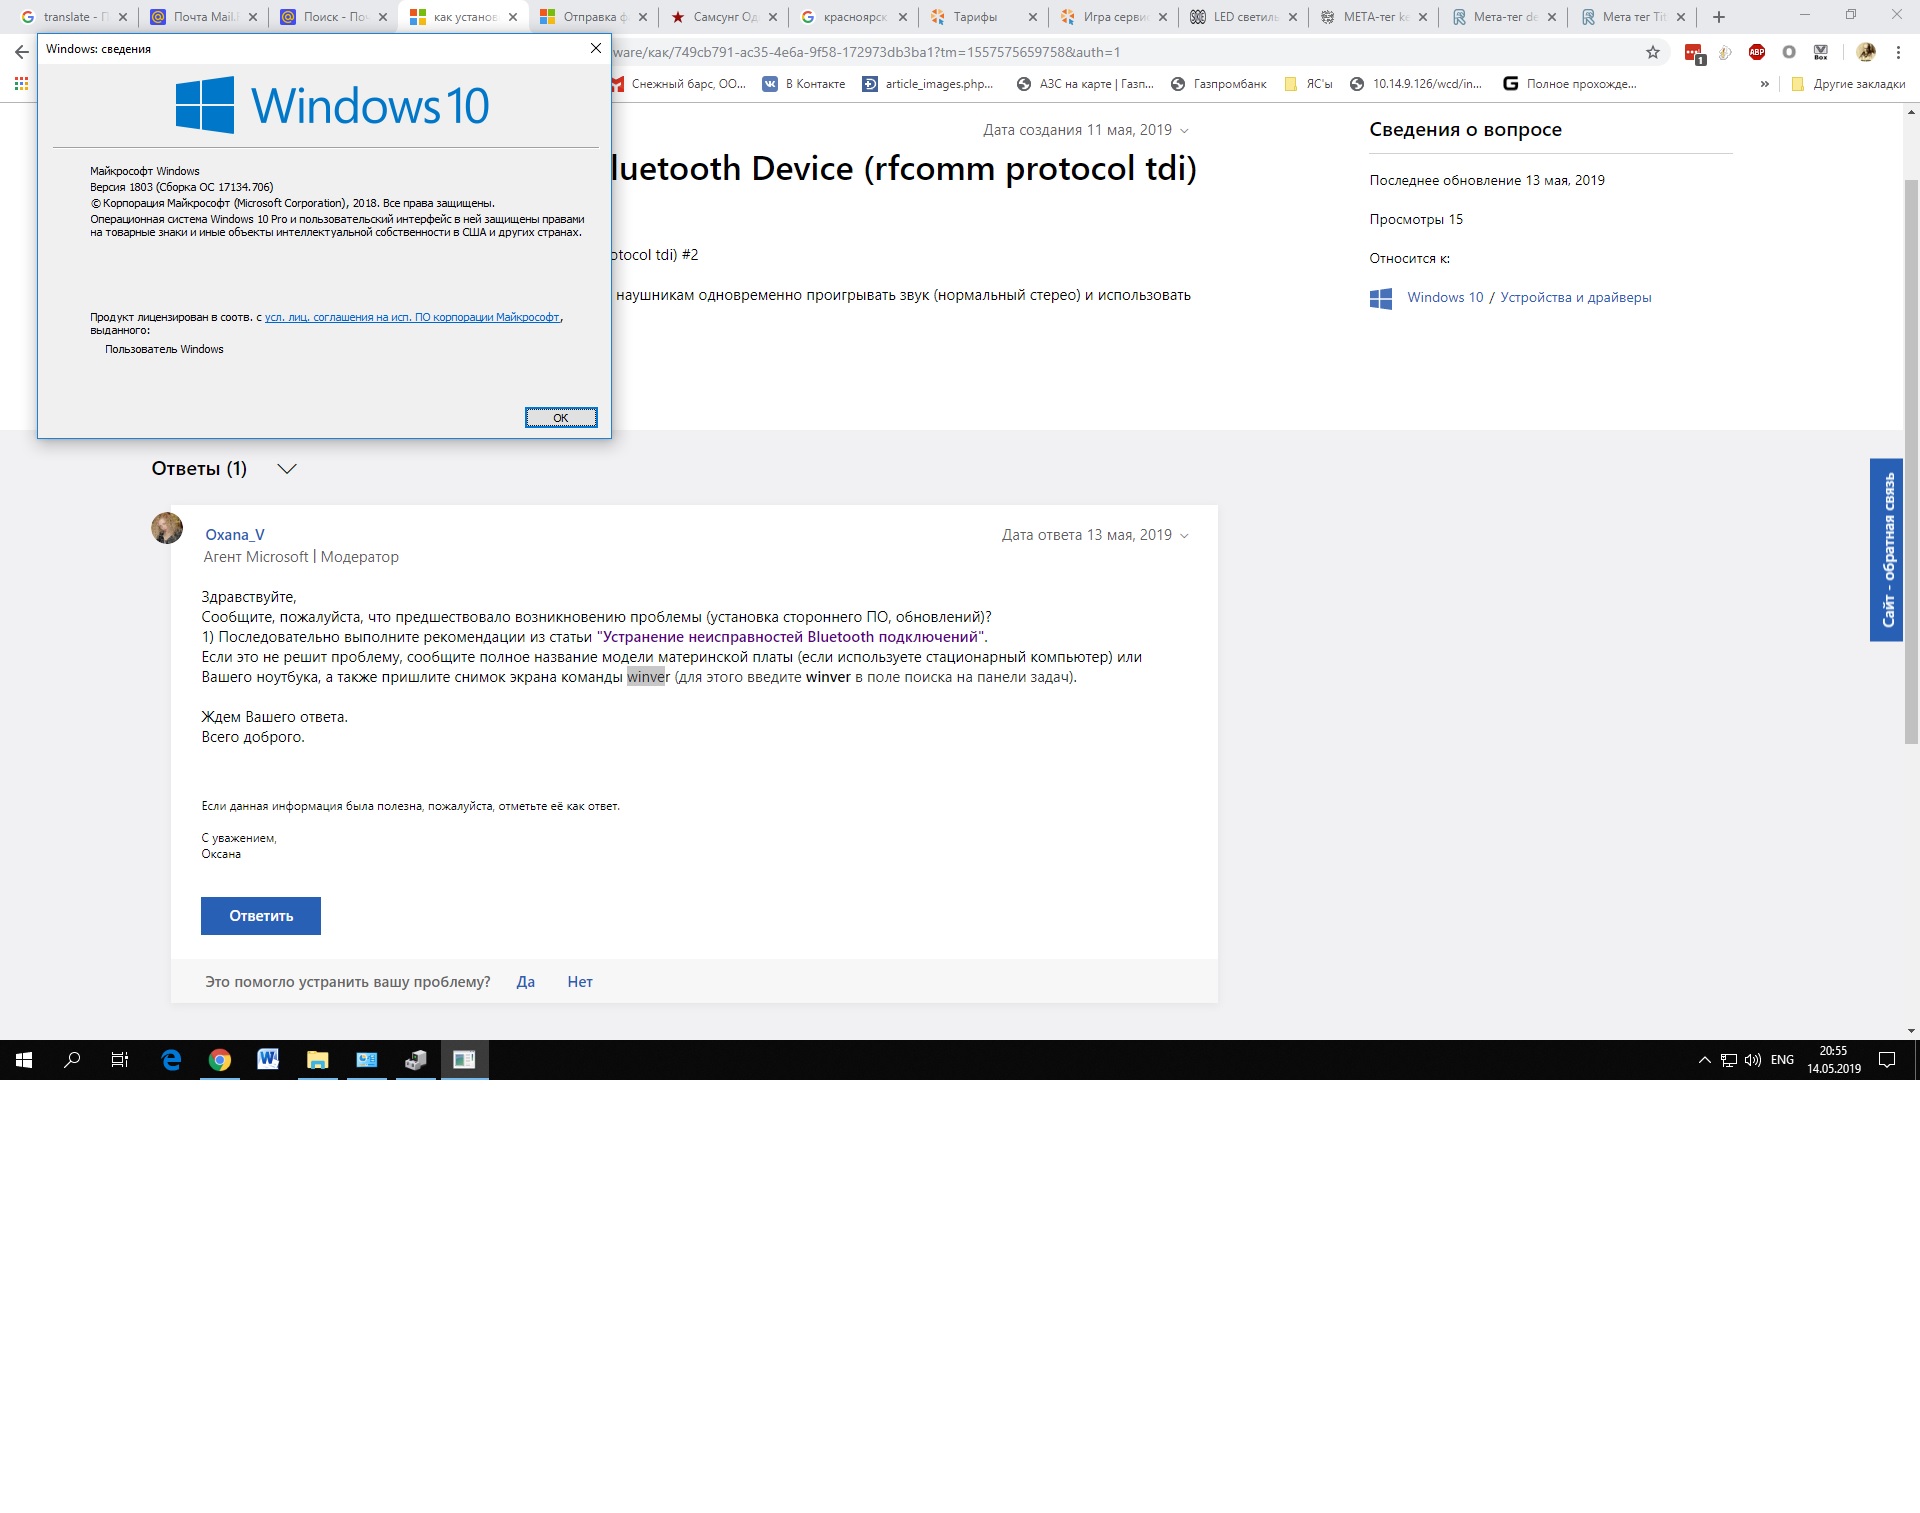Open Chrome's three-dot menu
Image resolution: width=1920 pixels, height=1513 pixels.
(x=1898, y=52)
